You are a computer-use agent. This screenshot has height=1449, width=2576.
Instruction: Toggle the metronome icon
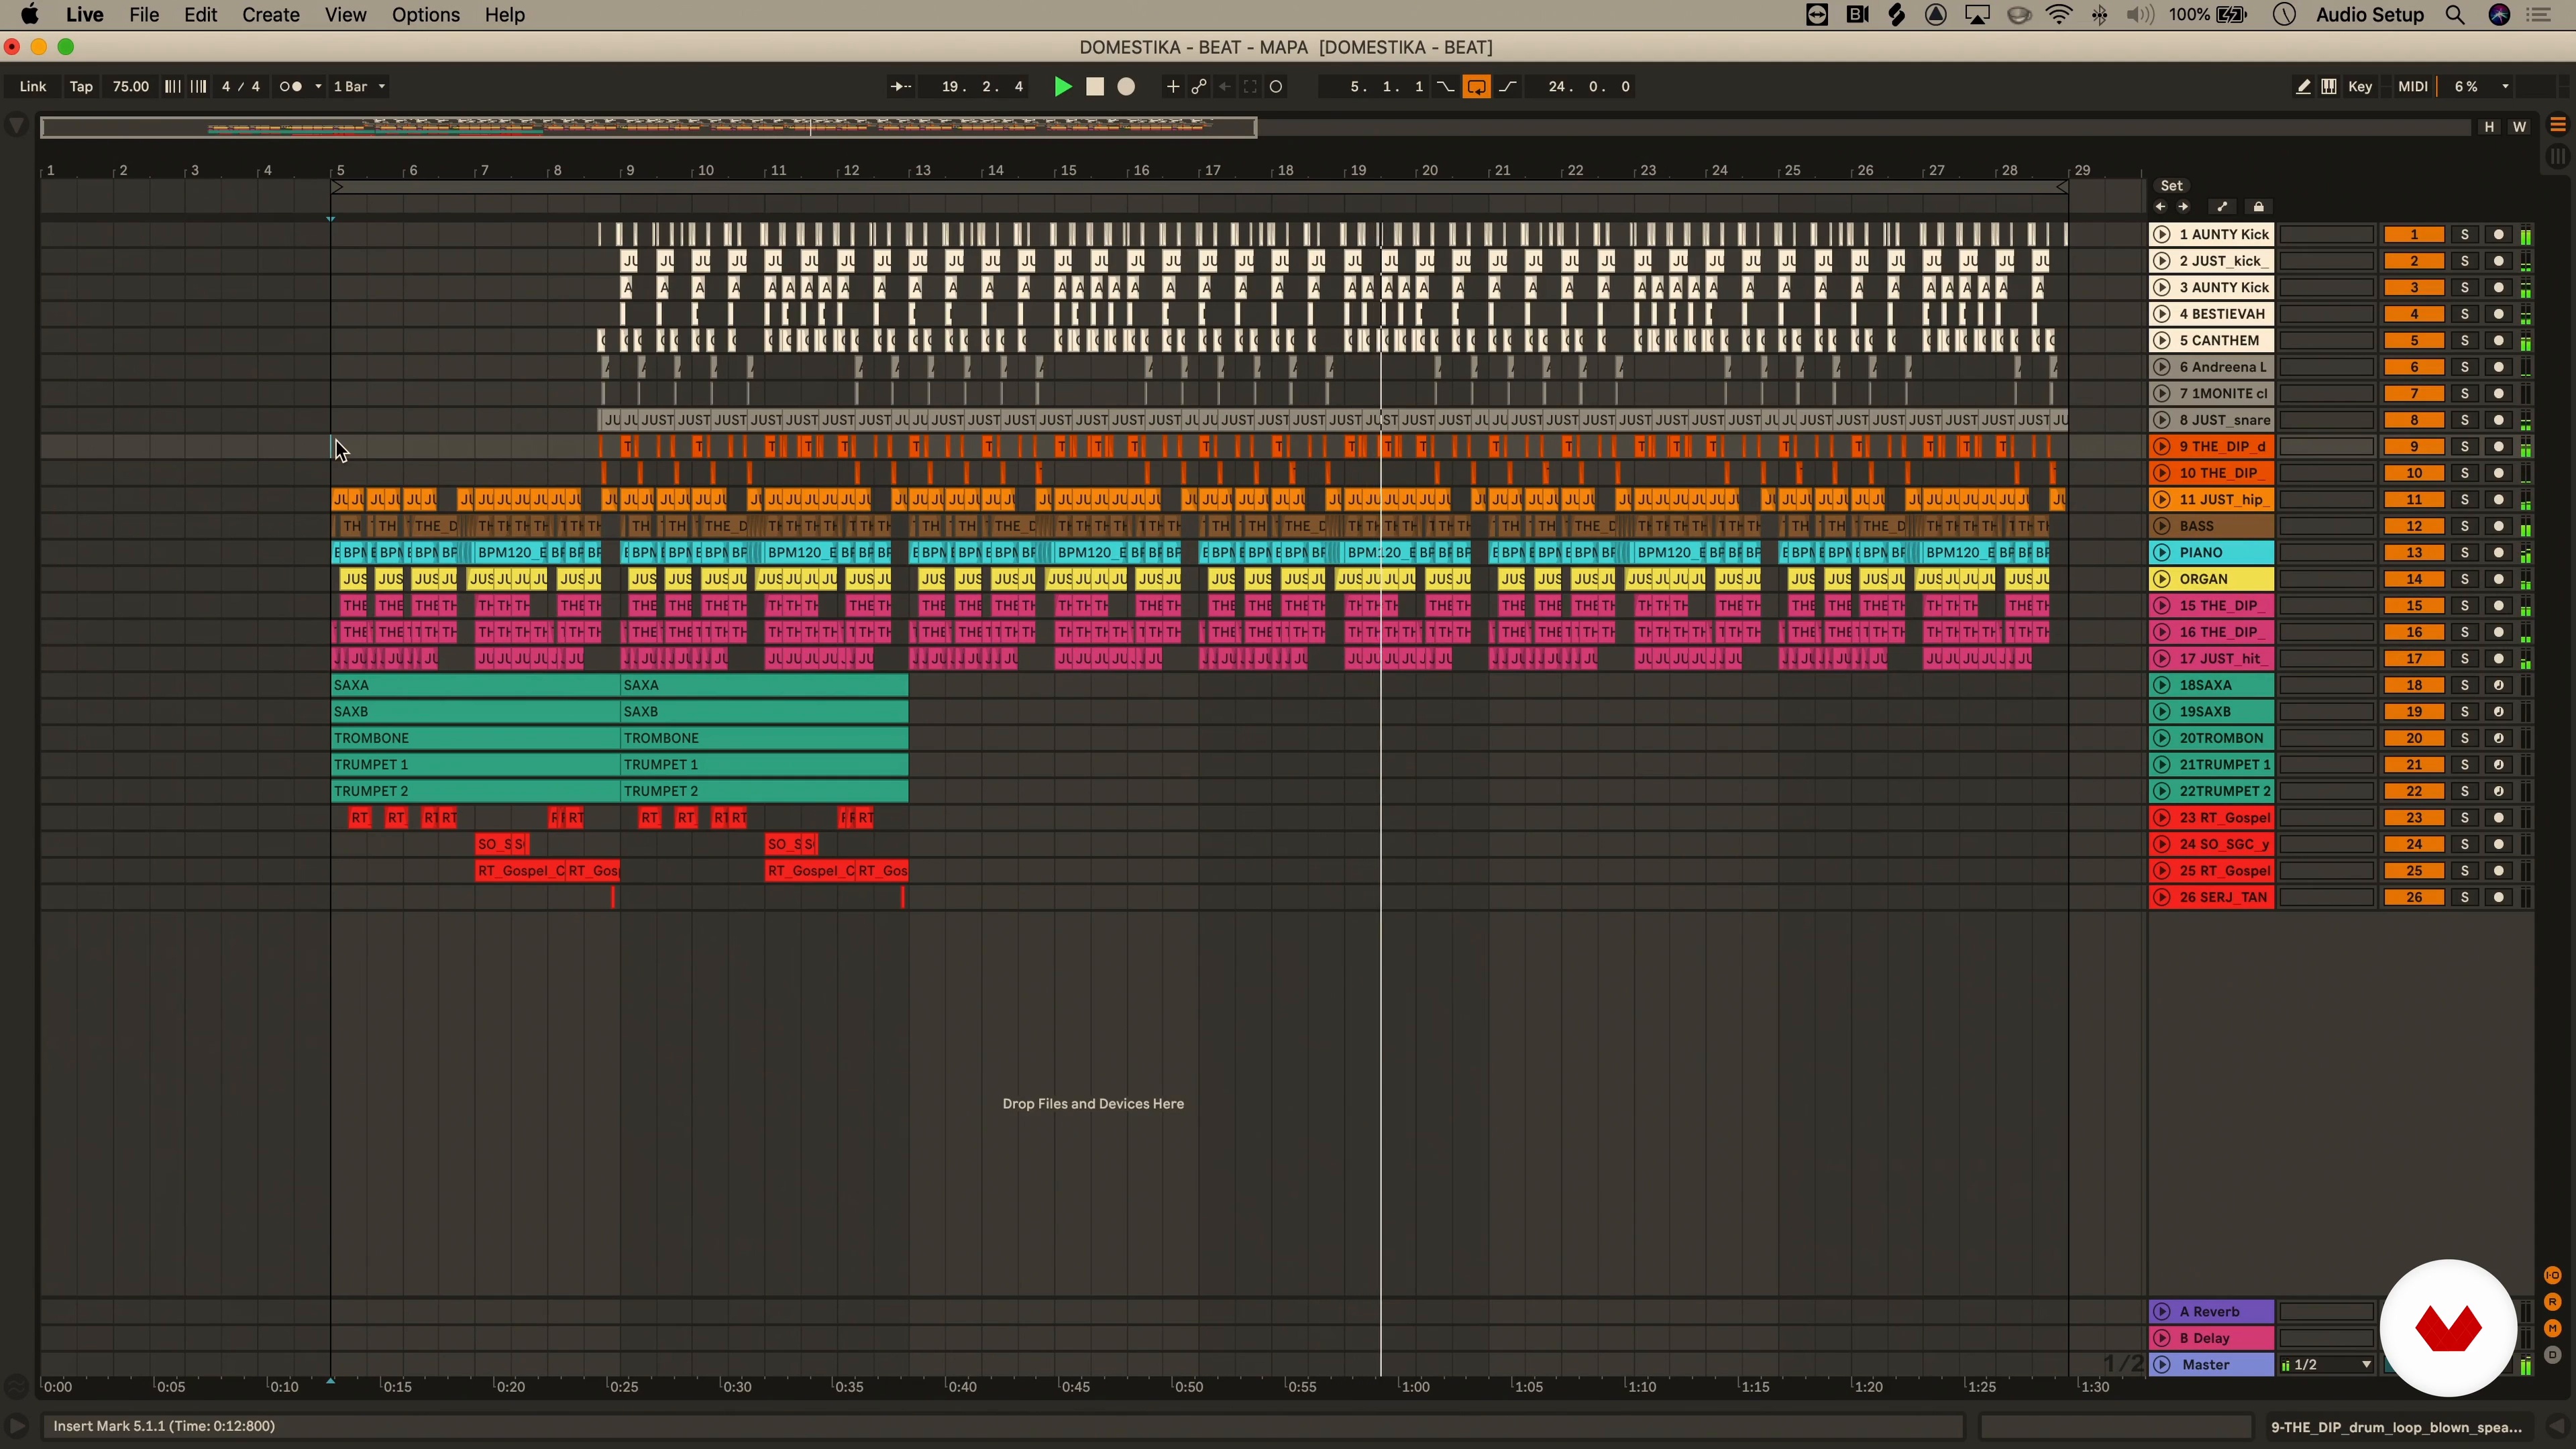point(290,87)
